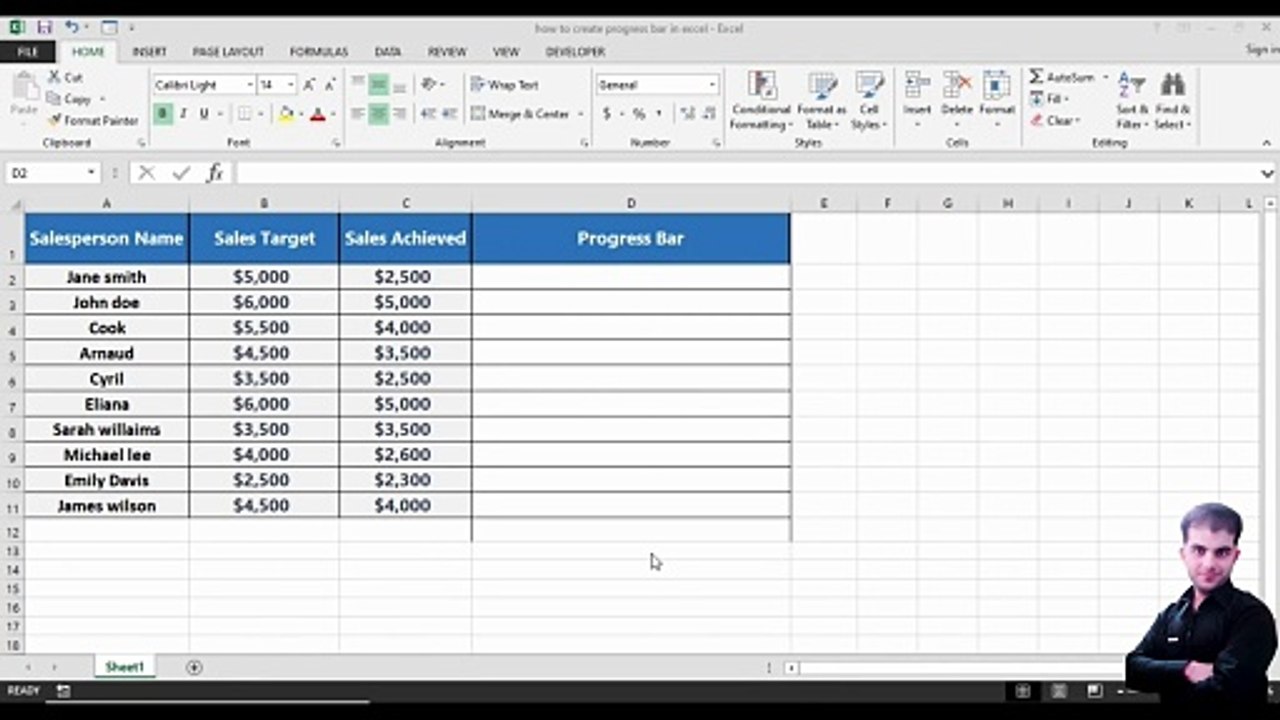Open the font size 14 dropdown

(290, 85)
